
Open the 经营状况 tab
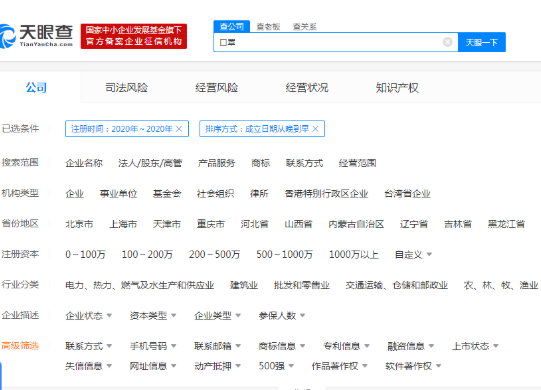[307, 88]
